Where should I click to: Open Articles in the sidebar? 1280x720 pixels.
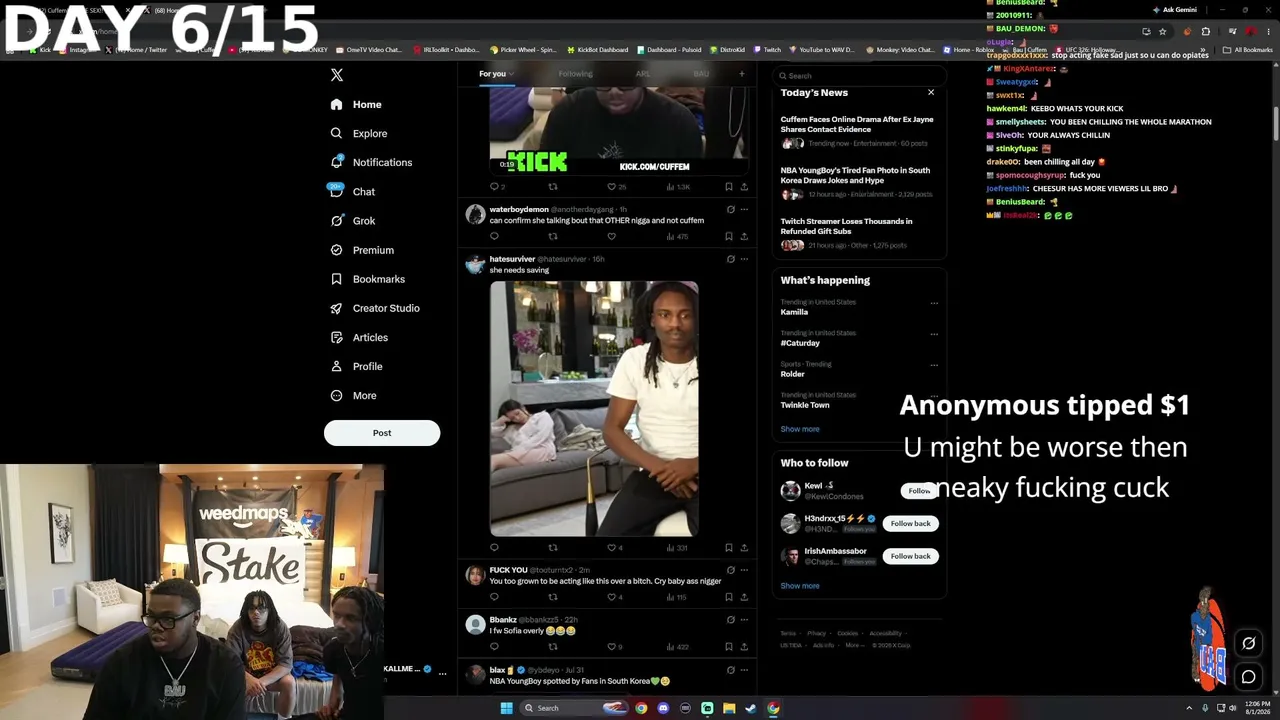(359, 337)
